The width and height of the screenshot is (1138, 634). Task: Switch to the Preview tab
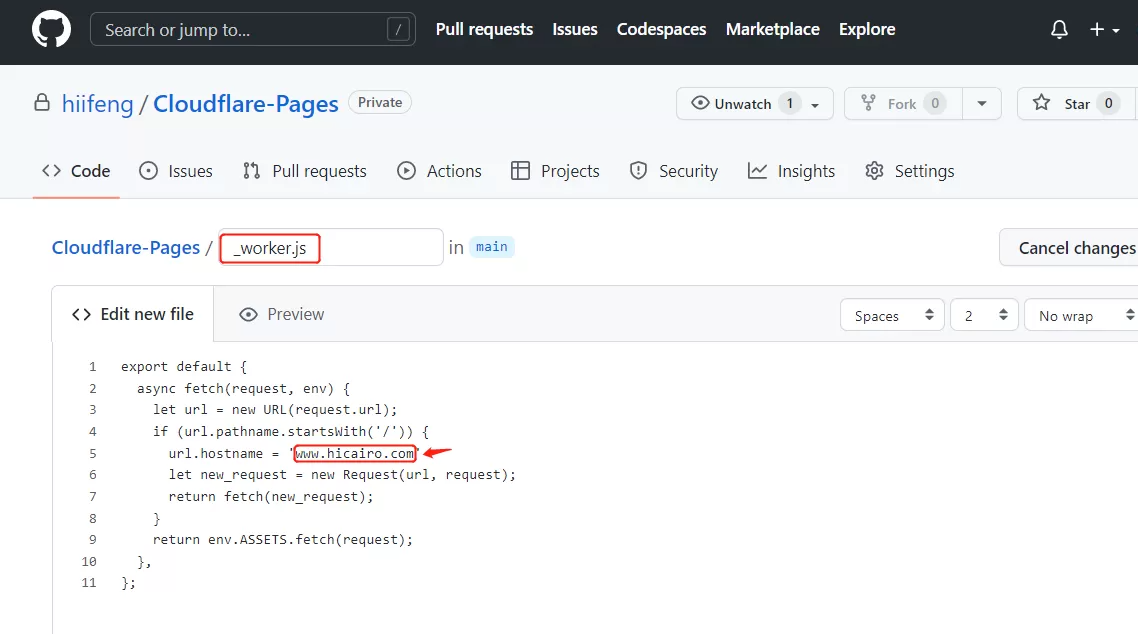pos(282,314)
